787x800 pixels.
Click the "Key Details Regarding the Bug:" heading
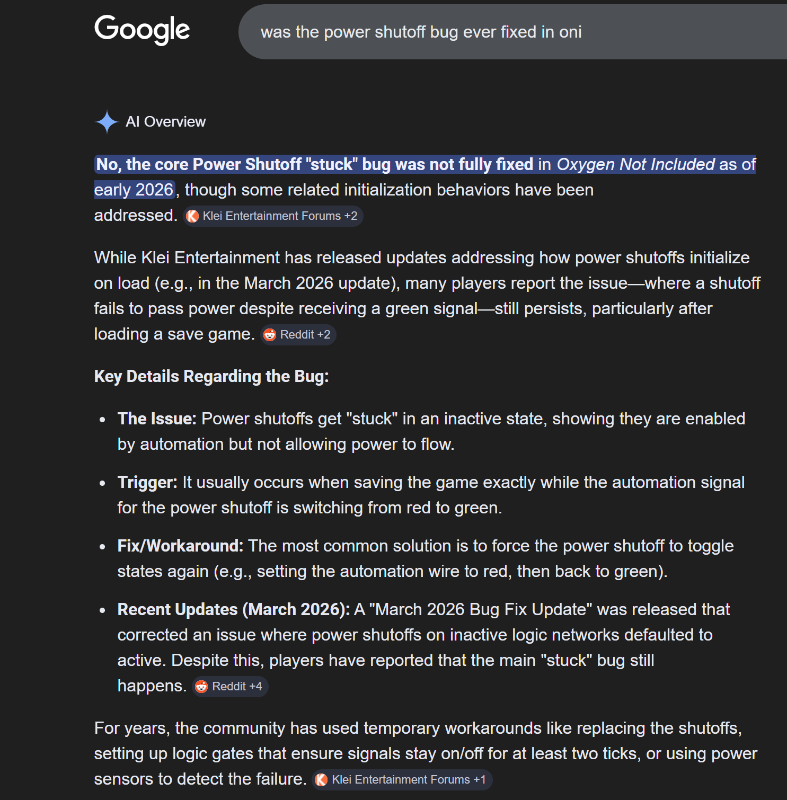[211, 376]
